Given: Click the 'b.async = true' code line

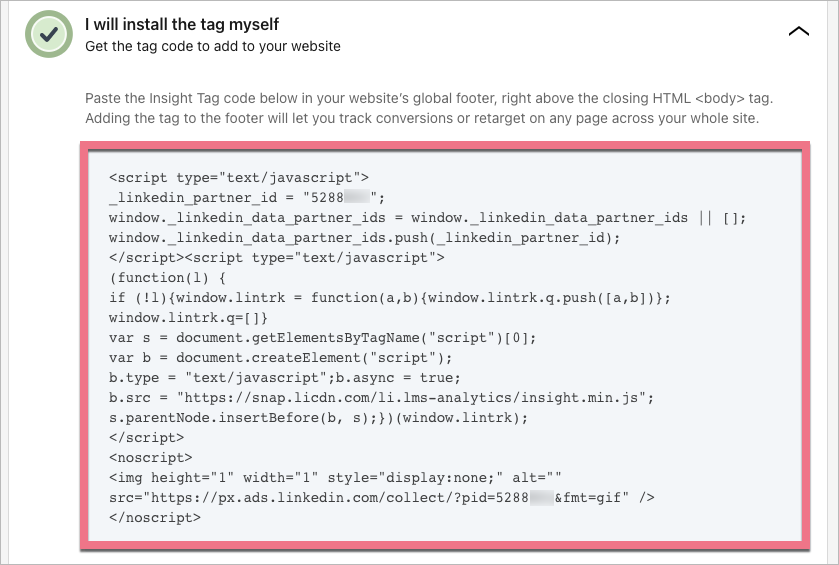Looking at the screenshot, I should [285, 377].
